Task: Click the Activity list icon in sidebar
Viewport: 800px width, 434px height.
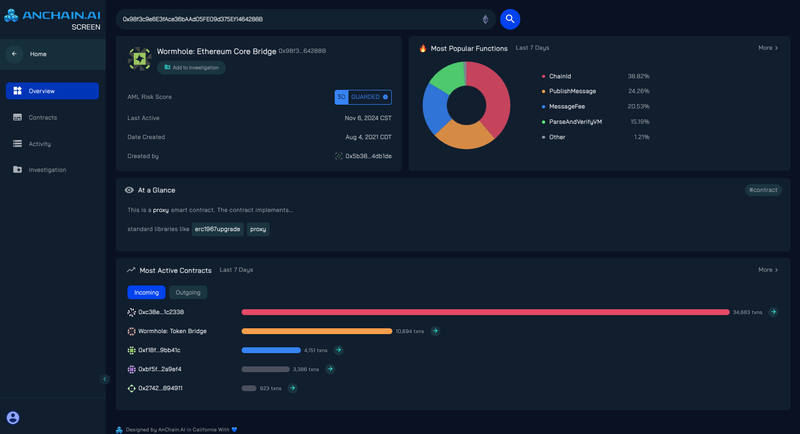Action: point(17,144)
